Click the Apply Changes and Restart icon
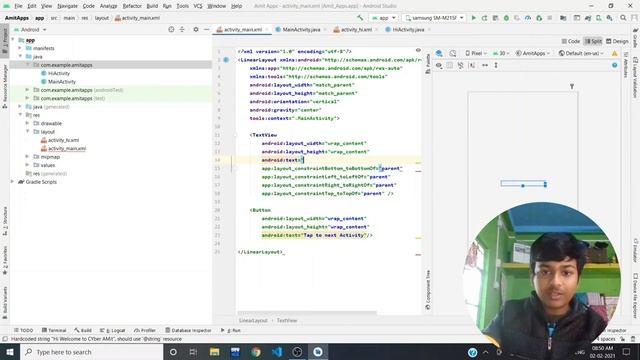The image size is (640, 360). tap(484, 18)
